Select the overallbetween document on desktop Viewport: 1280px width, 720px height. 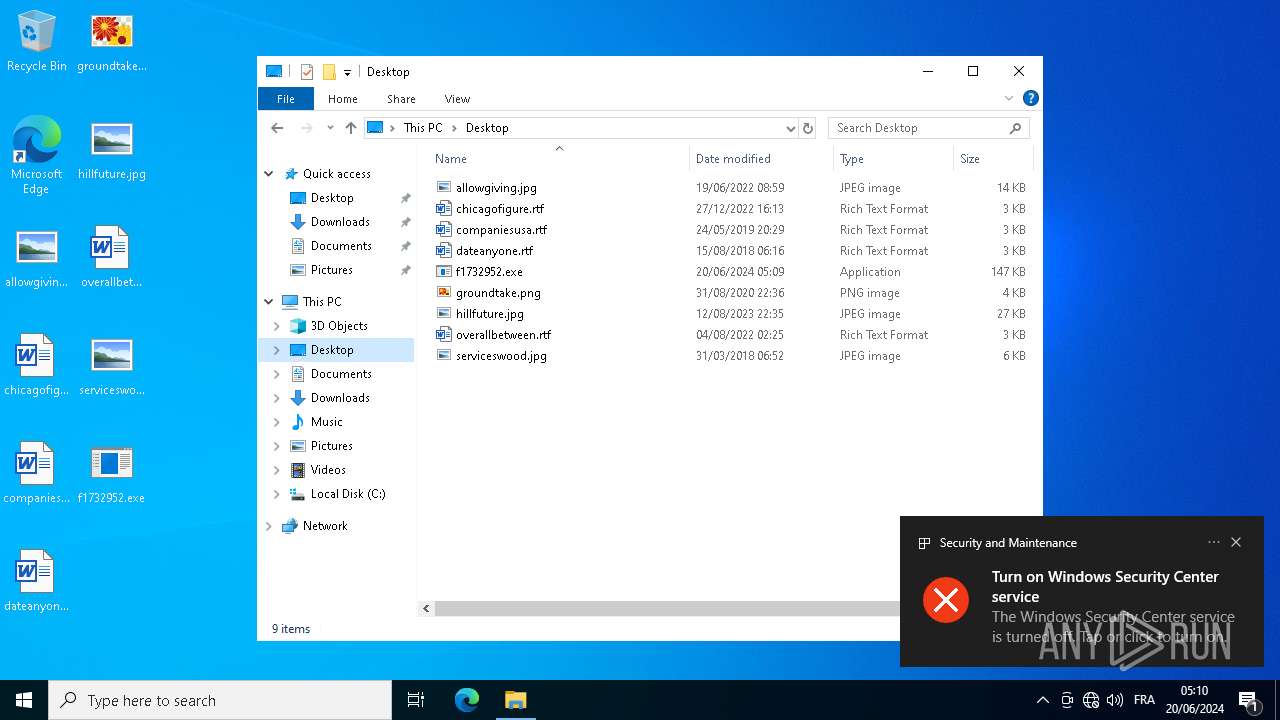point(111,258)
